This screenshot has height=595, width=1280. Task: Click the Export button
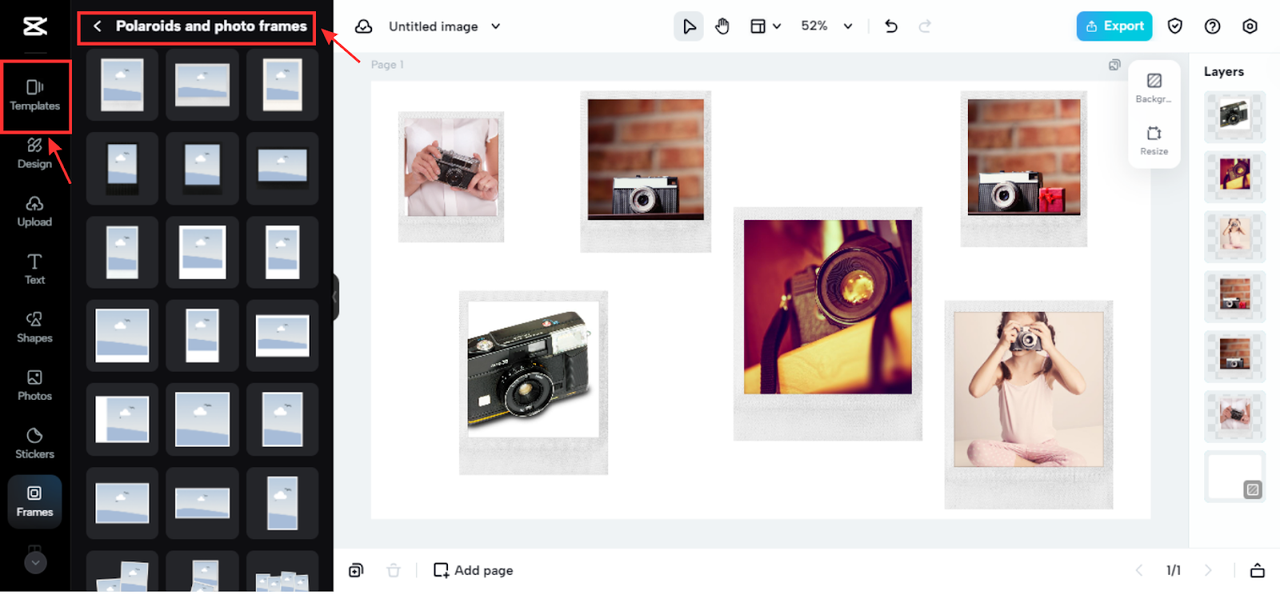1114,26
